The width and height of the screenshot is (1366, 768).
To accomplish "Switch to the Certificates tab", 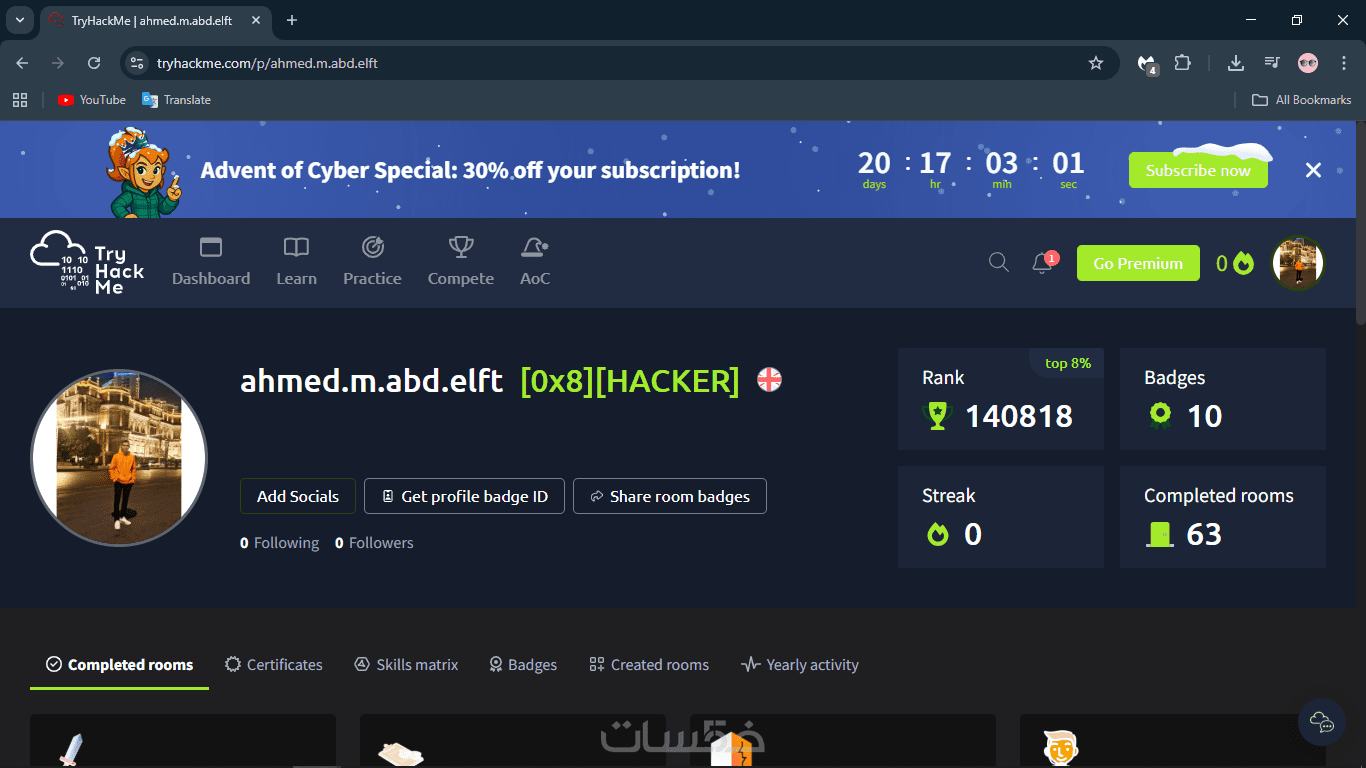I will [x=274, y=665].
